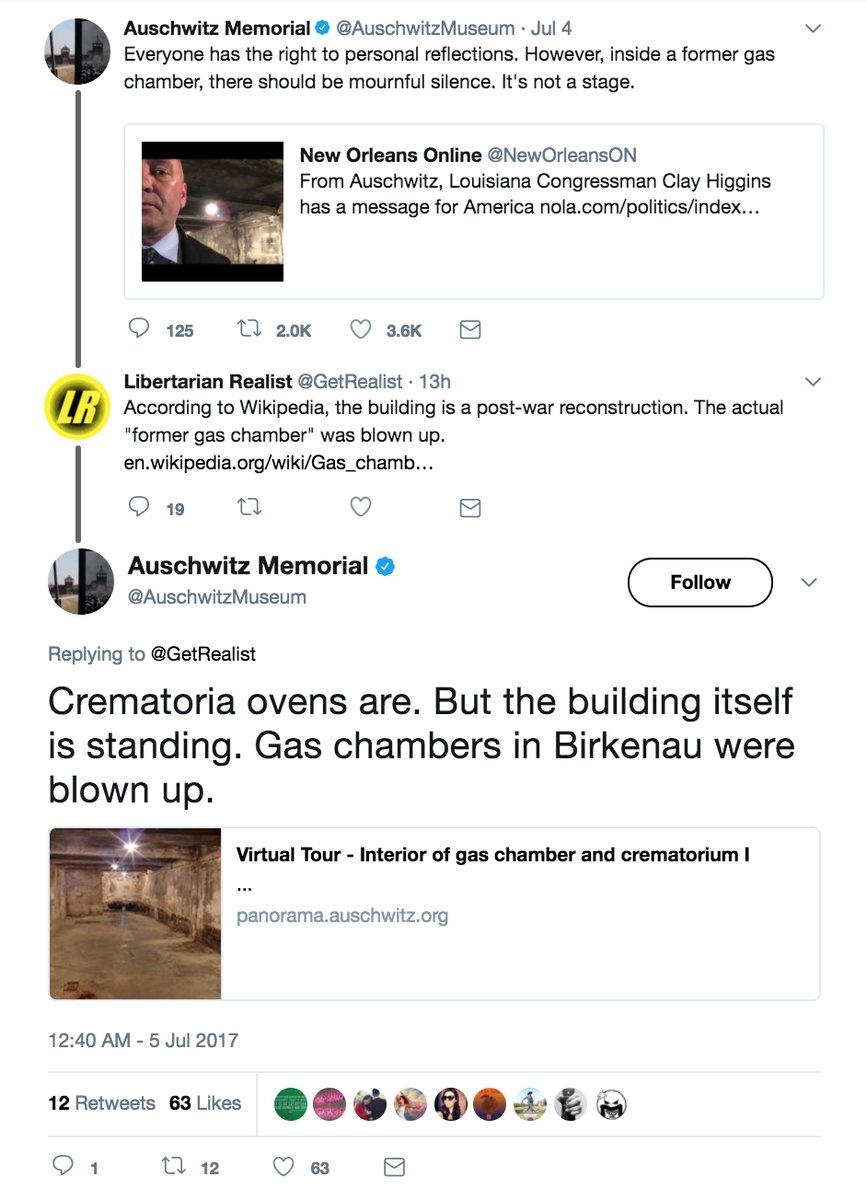Reply to Libertarian Realist's tweet
The width and height of the screenshot is (867, 1200).
[x=141, y=508]
